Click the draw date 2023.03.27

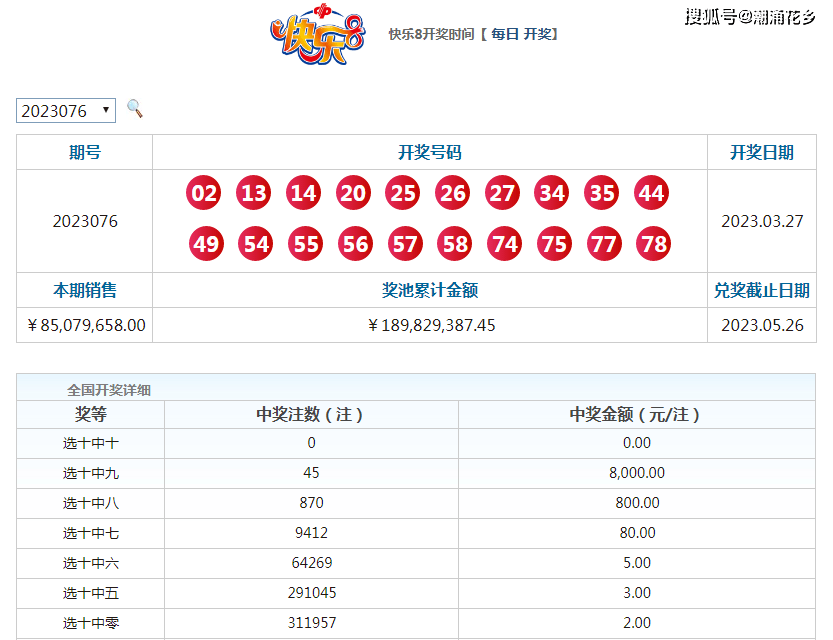tap(762, 221)
